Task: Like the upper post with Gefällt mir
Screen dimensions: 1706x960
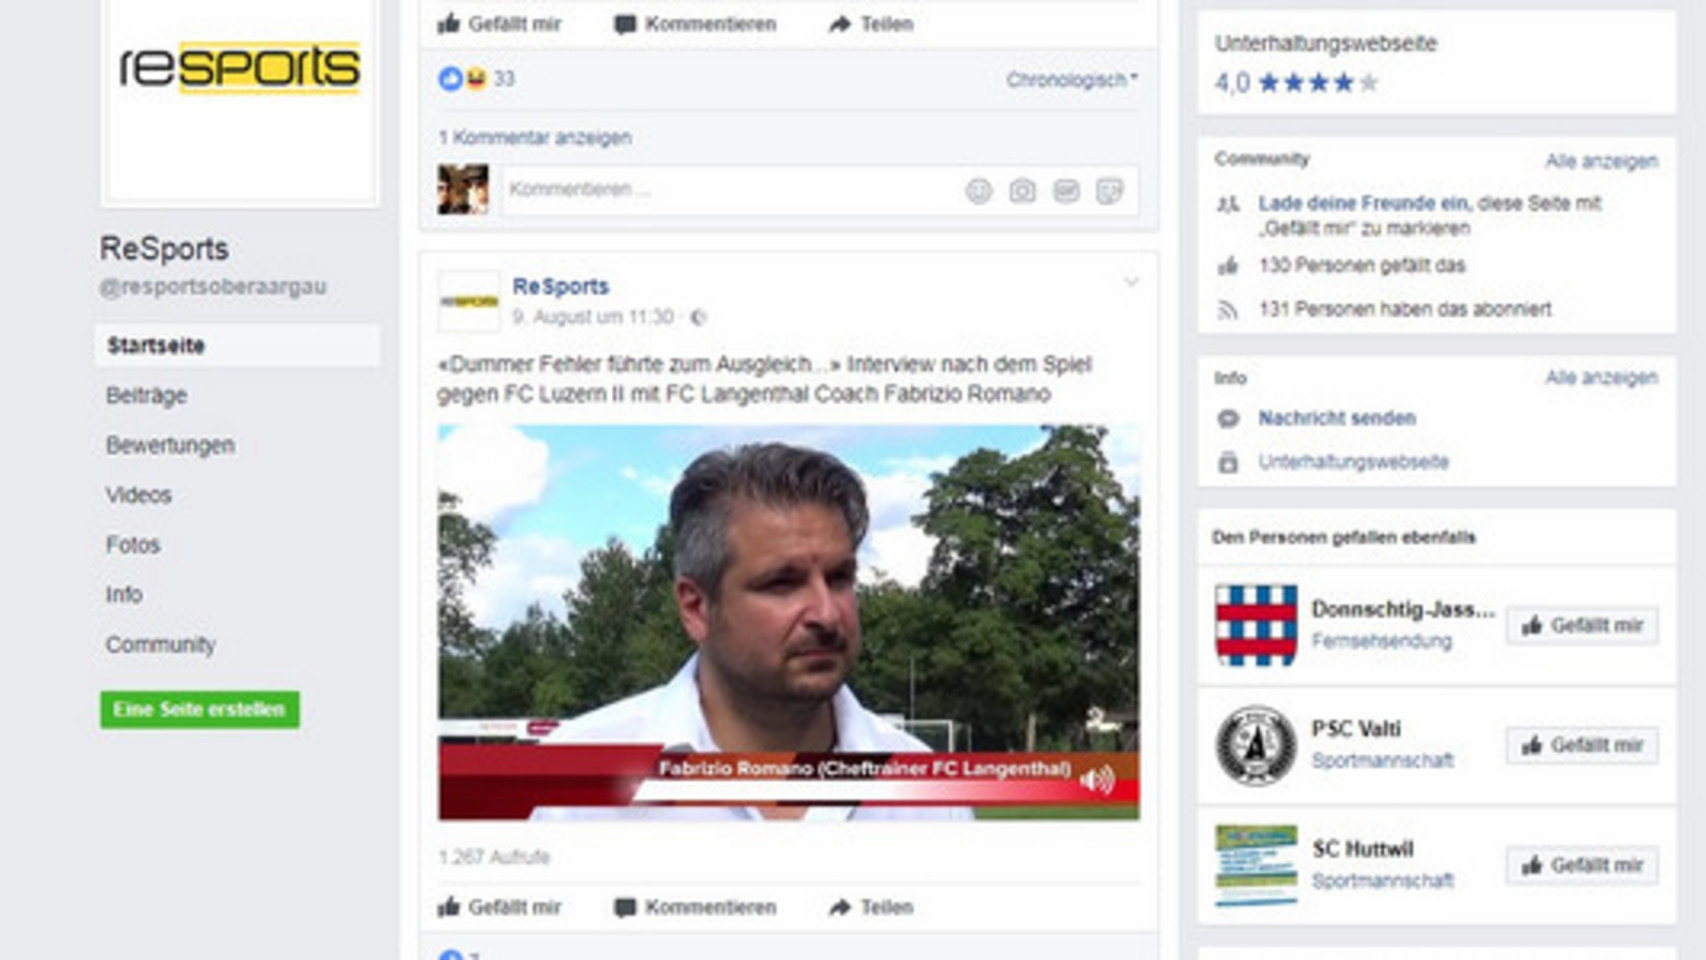Action: click(499, 24)
